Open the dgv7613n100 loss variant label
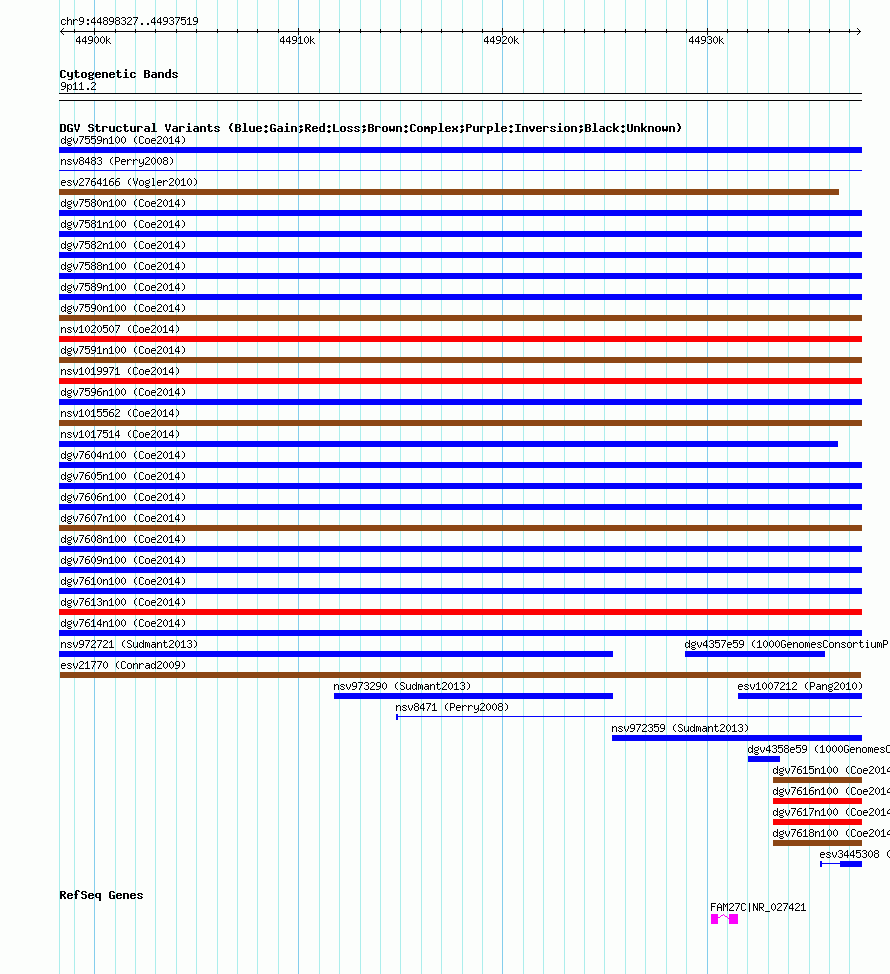Viewport: 890px width, 974px height. [x=123, y=603]
